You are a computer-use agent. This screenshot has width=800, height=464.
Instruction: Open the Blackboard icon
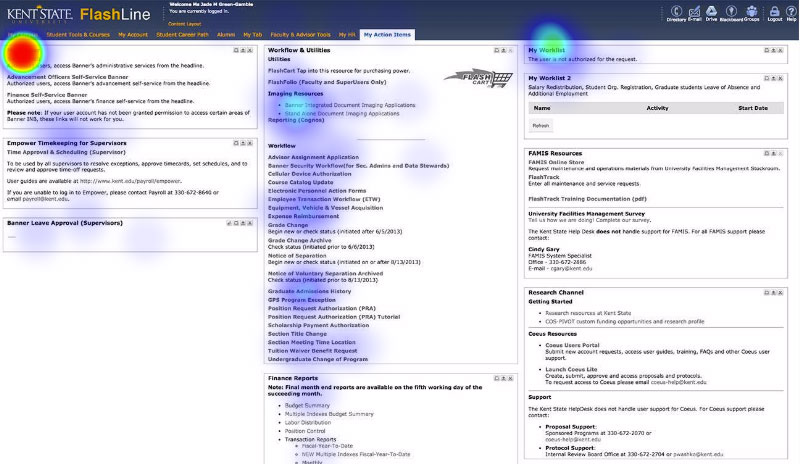731,12
